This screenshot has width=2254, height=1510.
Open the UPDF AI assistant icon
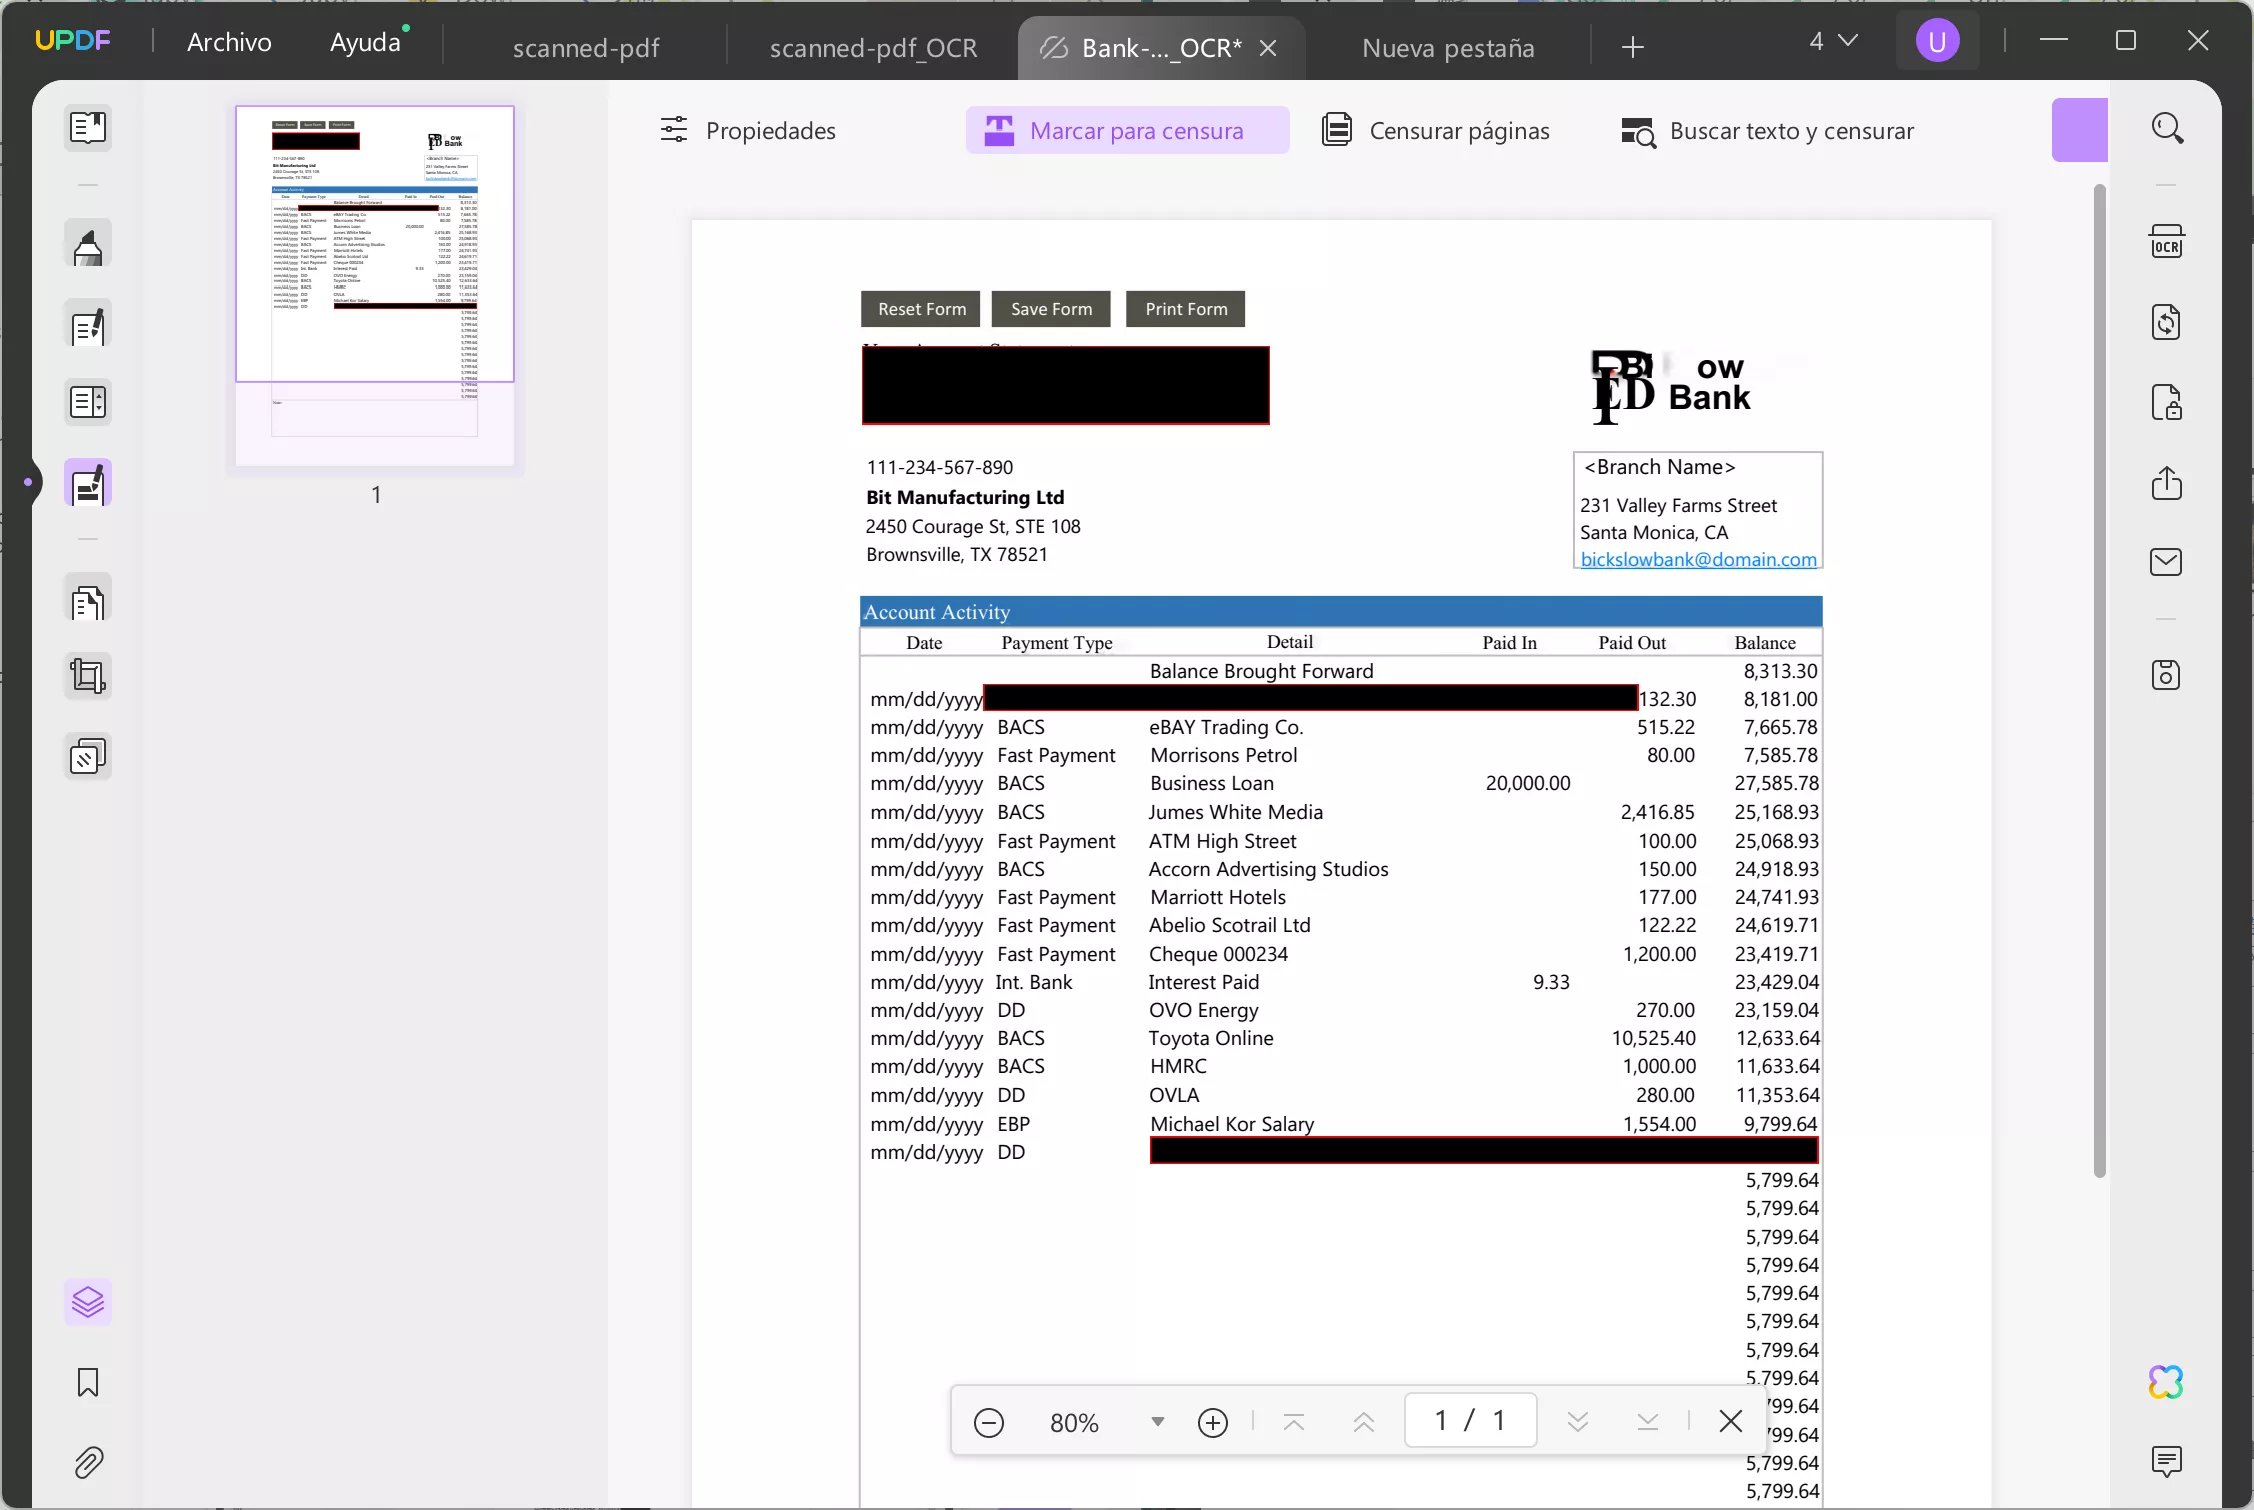(x=2167, y=1383)
